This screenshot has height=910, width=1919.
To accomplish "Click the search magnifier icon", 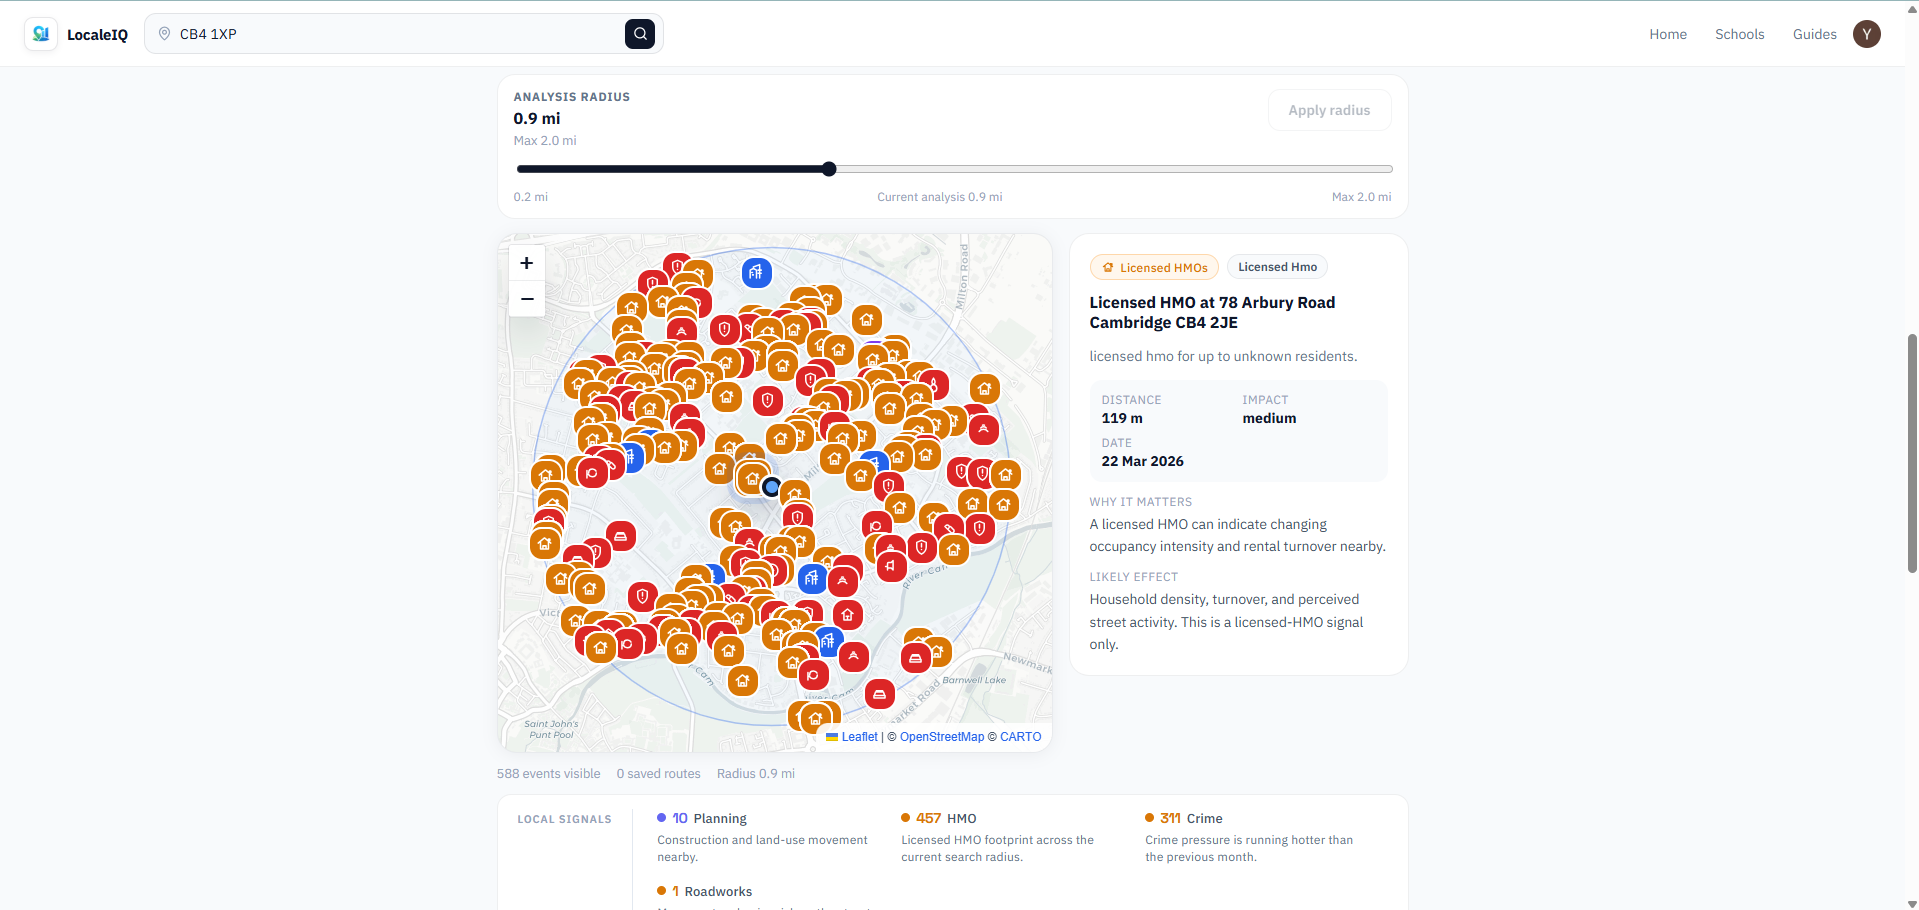I will point(640,33).
